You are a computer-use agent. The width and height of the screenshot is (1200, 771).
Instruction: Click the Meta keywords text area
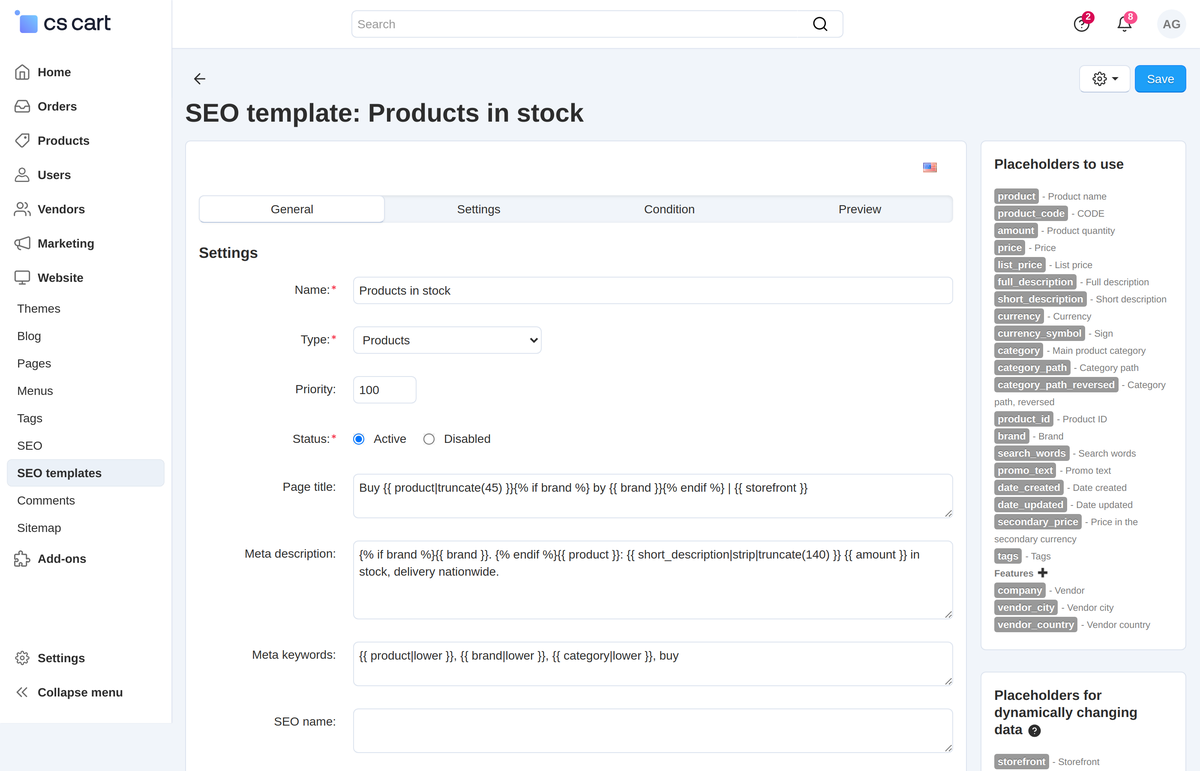point(653,664)
